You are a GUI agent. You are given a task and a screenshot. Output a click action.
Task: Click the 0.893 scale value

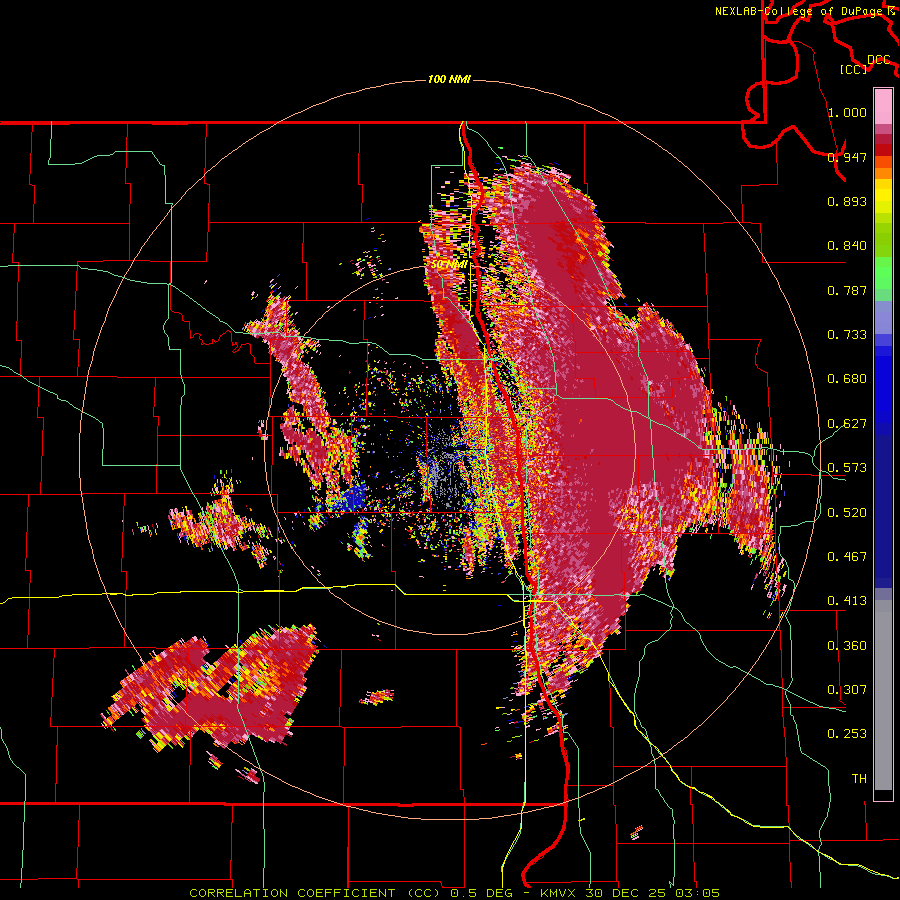[x=847, y=201]
